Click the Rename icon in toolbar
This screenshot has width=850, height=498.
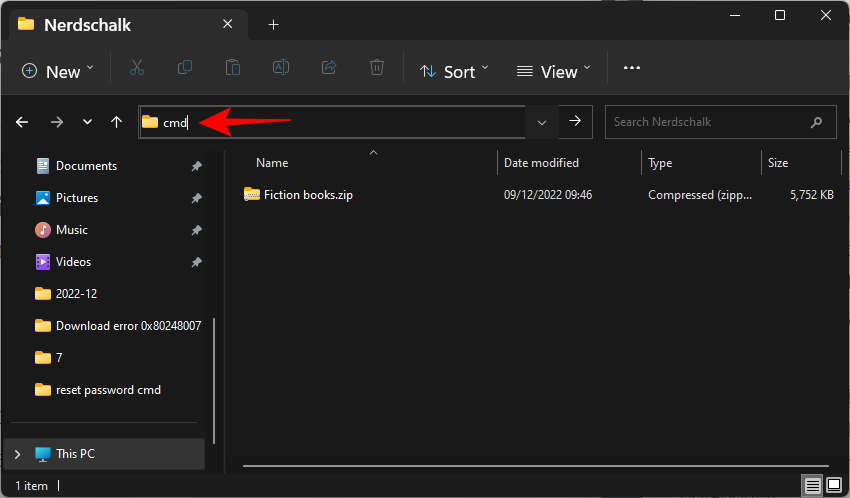281,69
